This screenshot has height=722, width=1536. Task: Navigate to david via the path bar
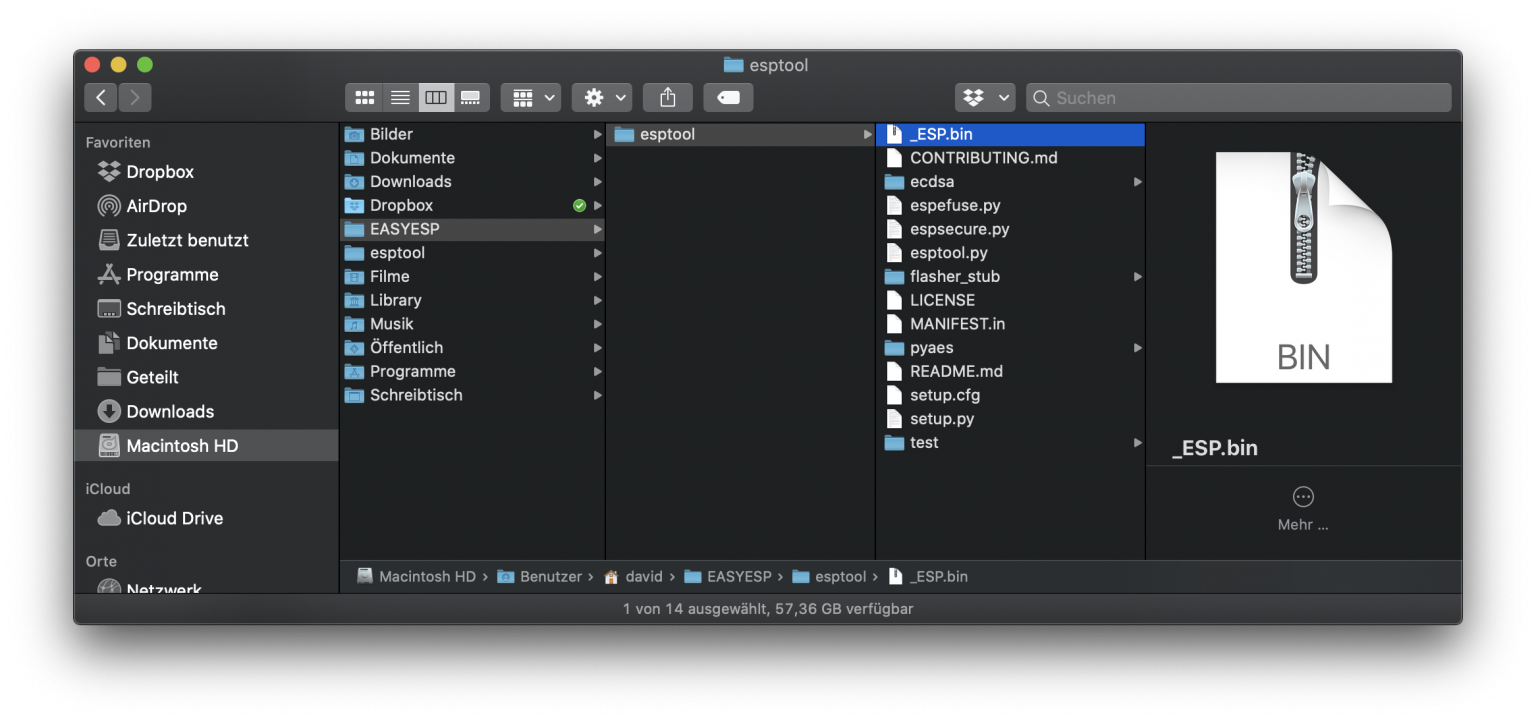pos(644,576)
